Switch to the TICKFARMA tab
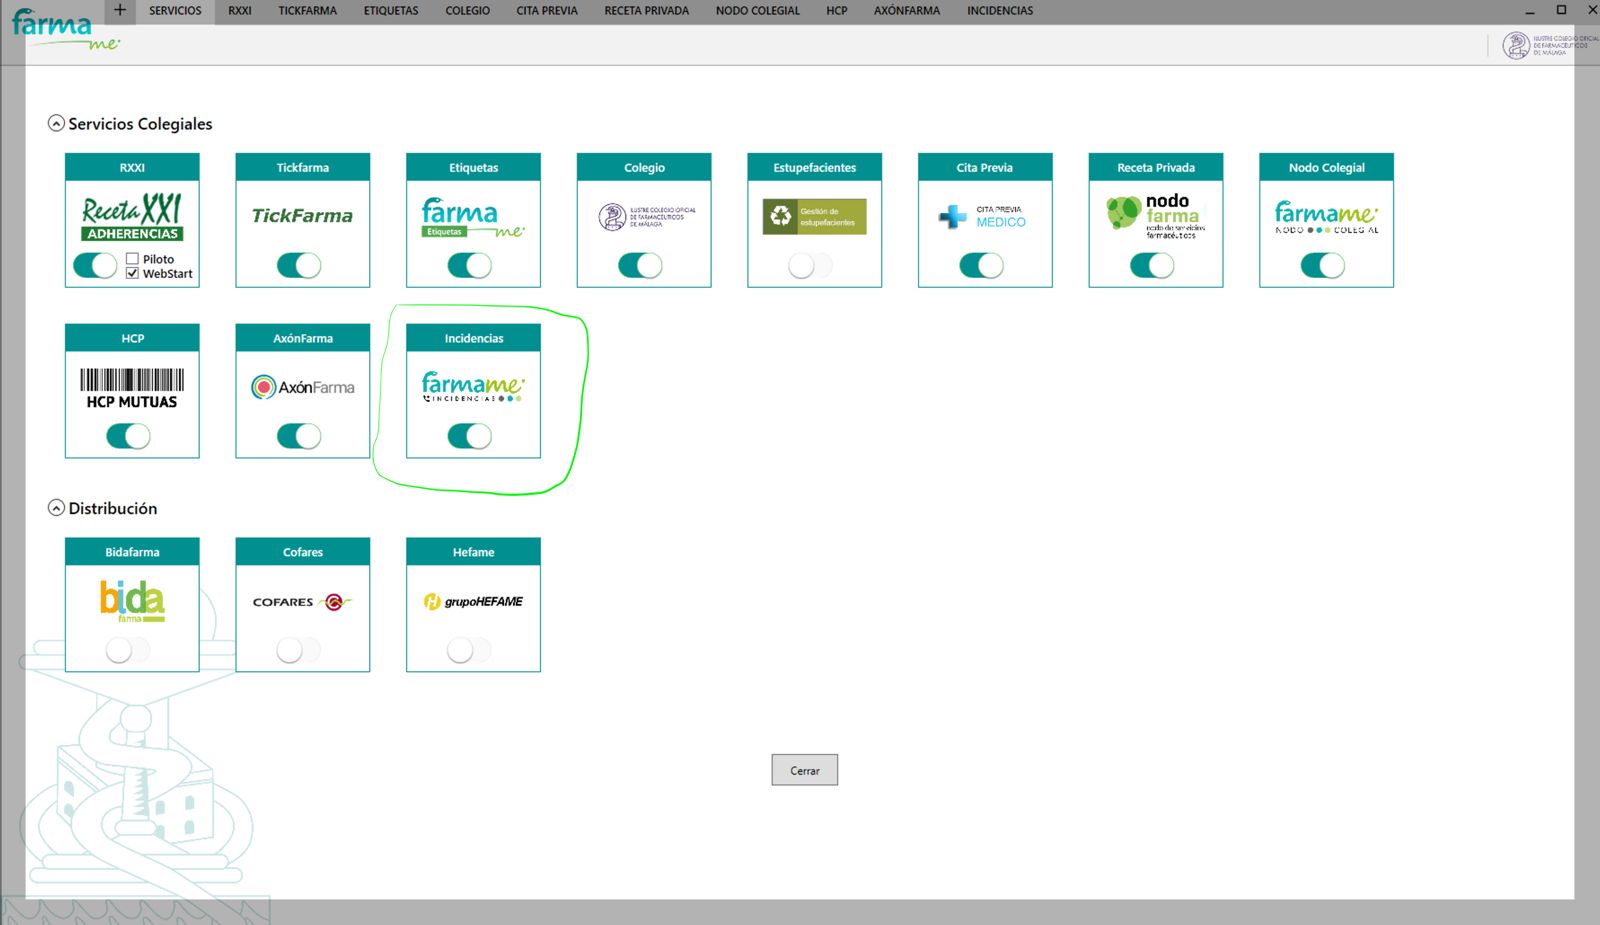The width and height of the screenshot is (1600, 925). pos(308,11)
